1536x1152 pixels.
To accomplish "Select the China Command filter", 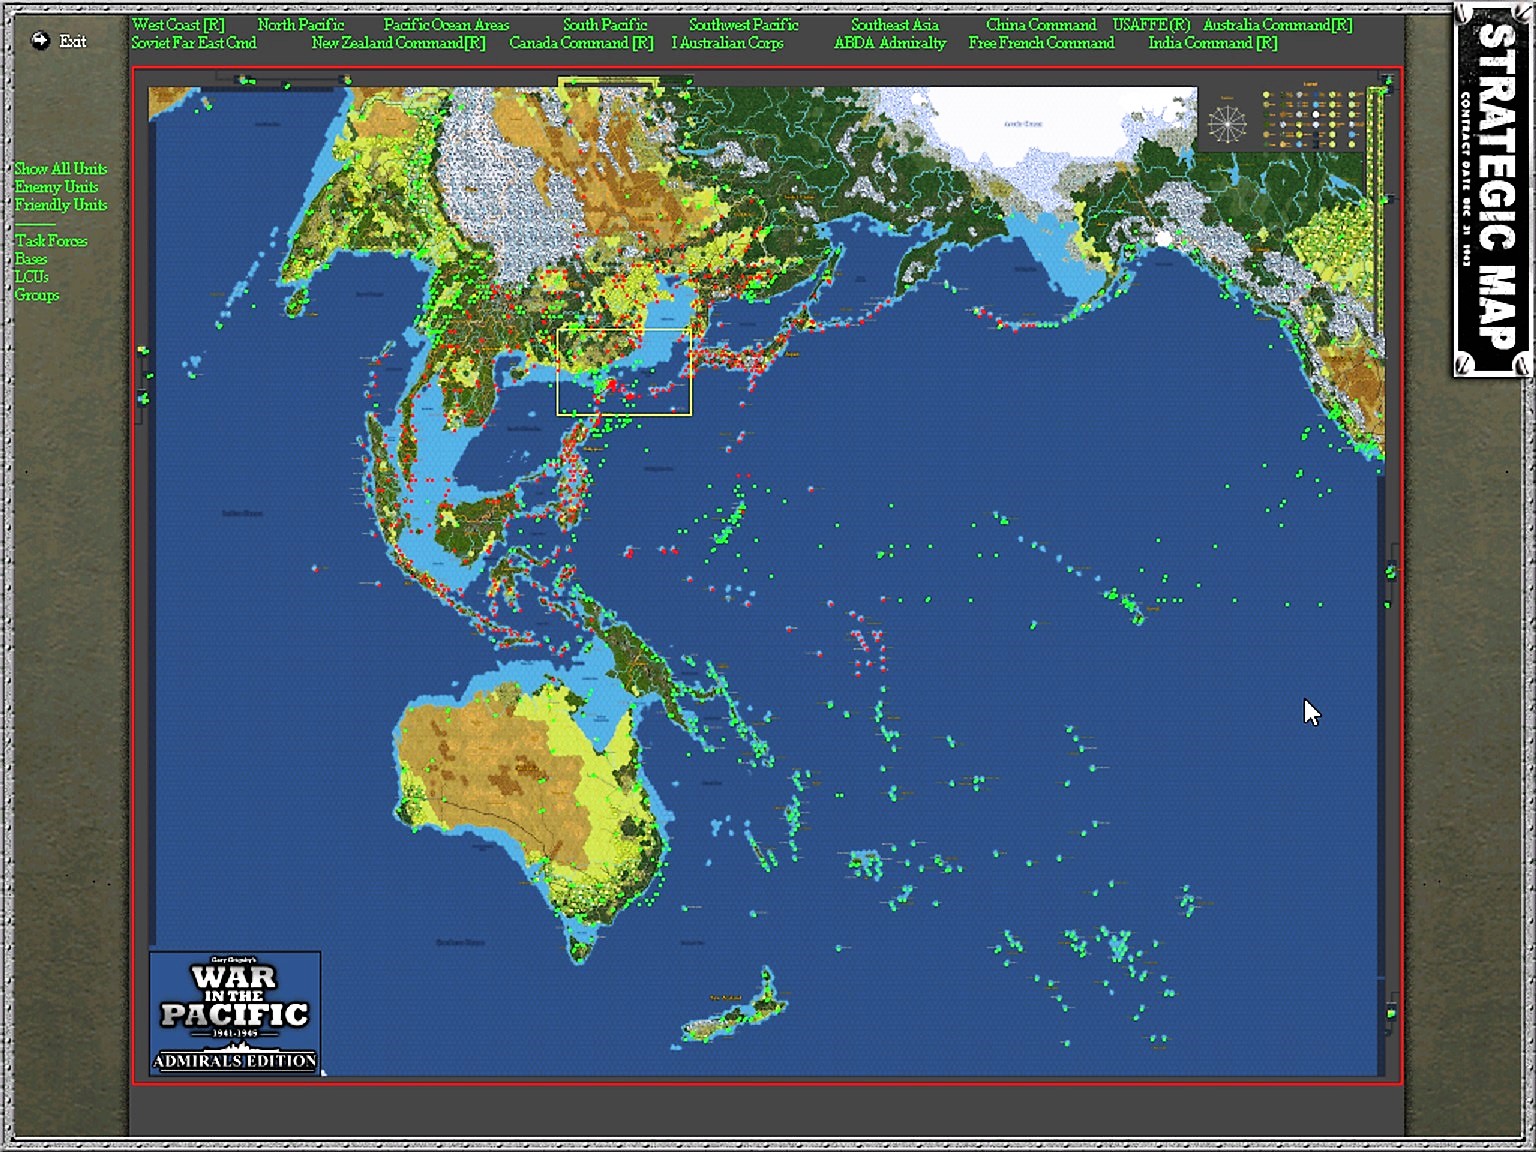I will (1041, 25).
